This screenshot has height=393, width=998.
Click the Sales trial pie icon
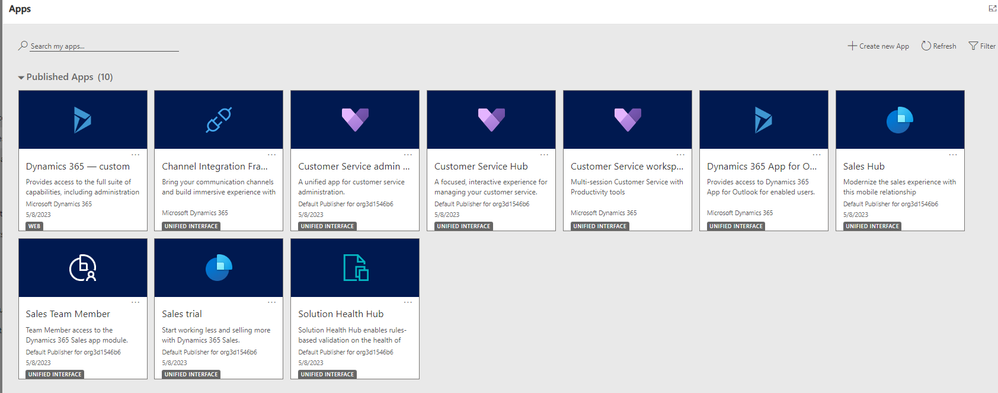(218, 268)
